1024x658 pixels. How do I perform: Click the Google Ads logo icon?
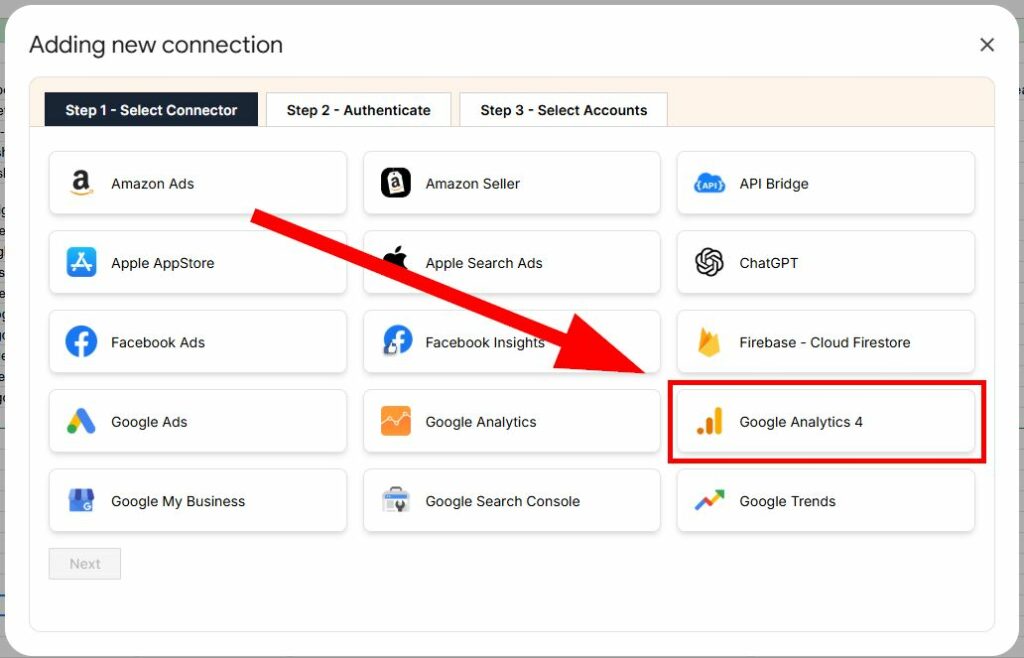coord(81,422)
